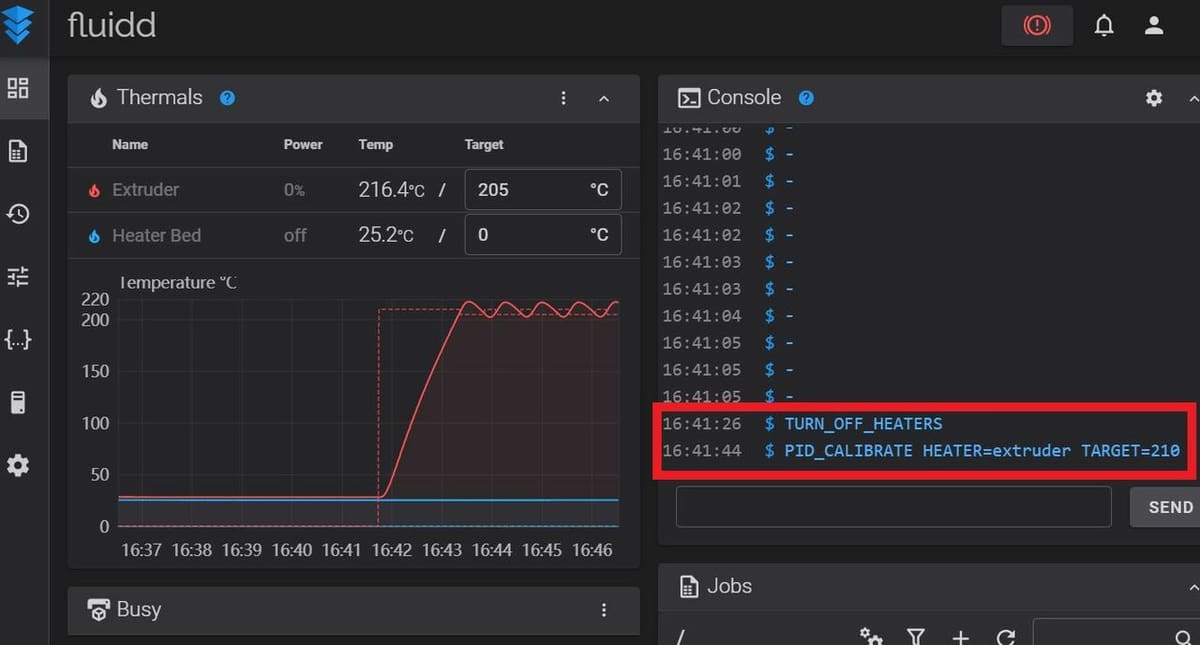The image size is (1200, 645).
Task: Open the Thermals three-dot menu
Action: tap(564, 98)
